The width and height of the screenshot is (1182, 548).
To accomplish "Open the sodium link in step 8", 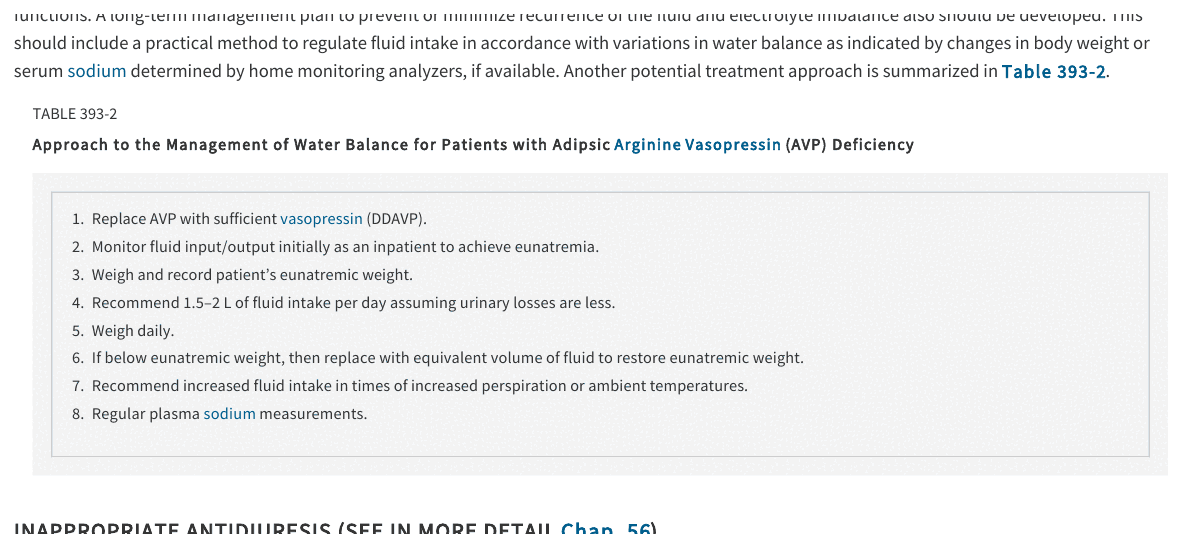I will click(230, 414).
